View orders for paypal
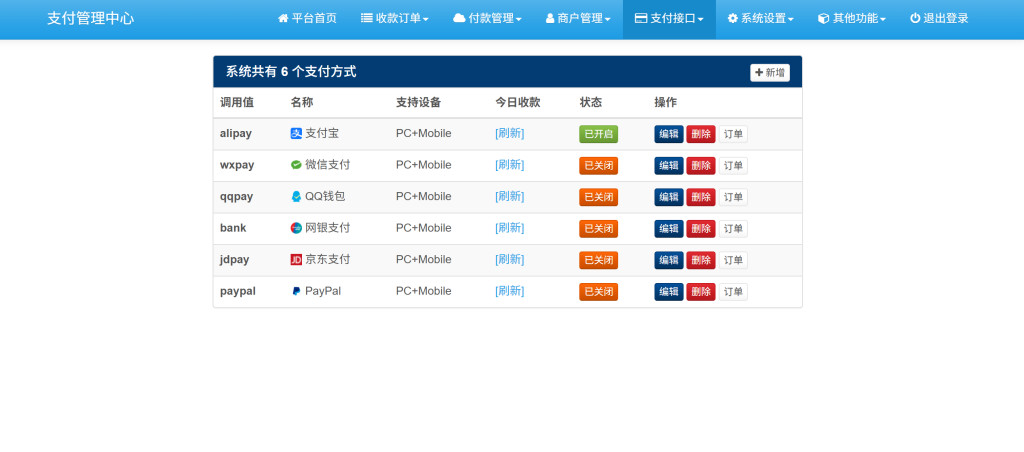Screen dimensions: 1024x452 point(733,292)
